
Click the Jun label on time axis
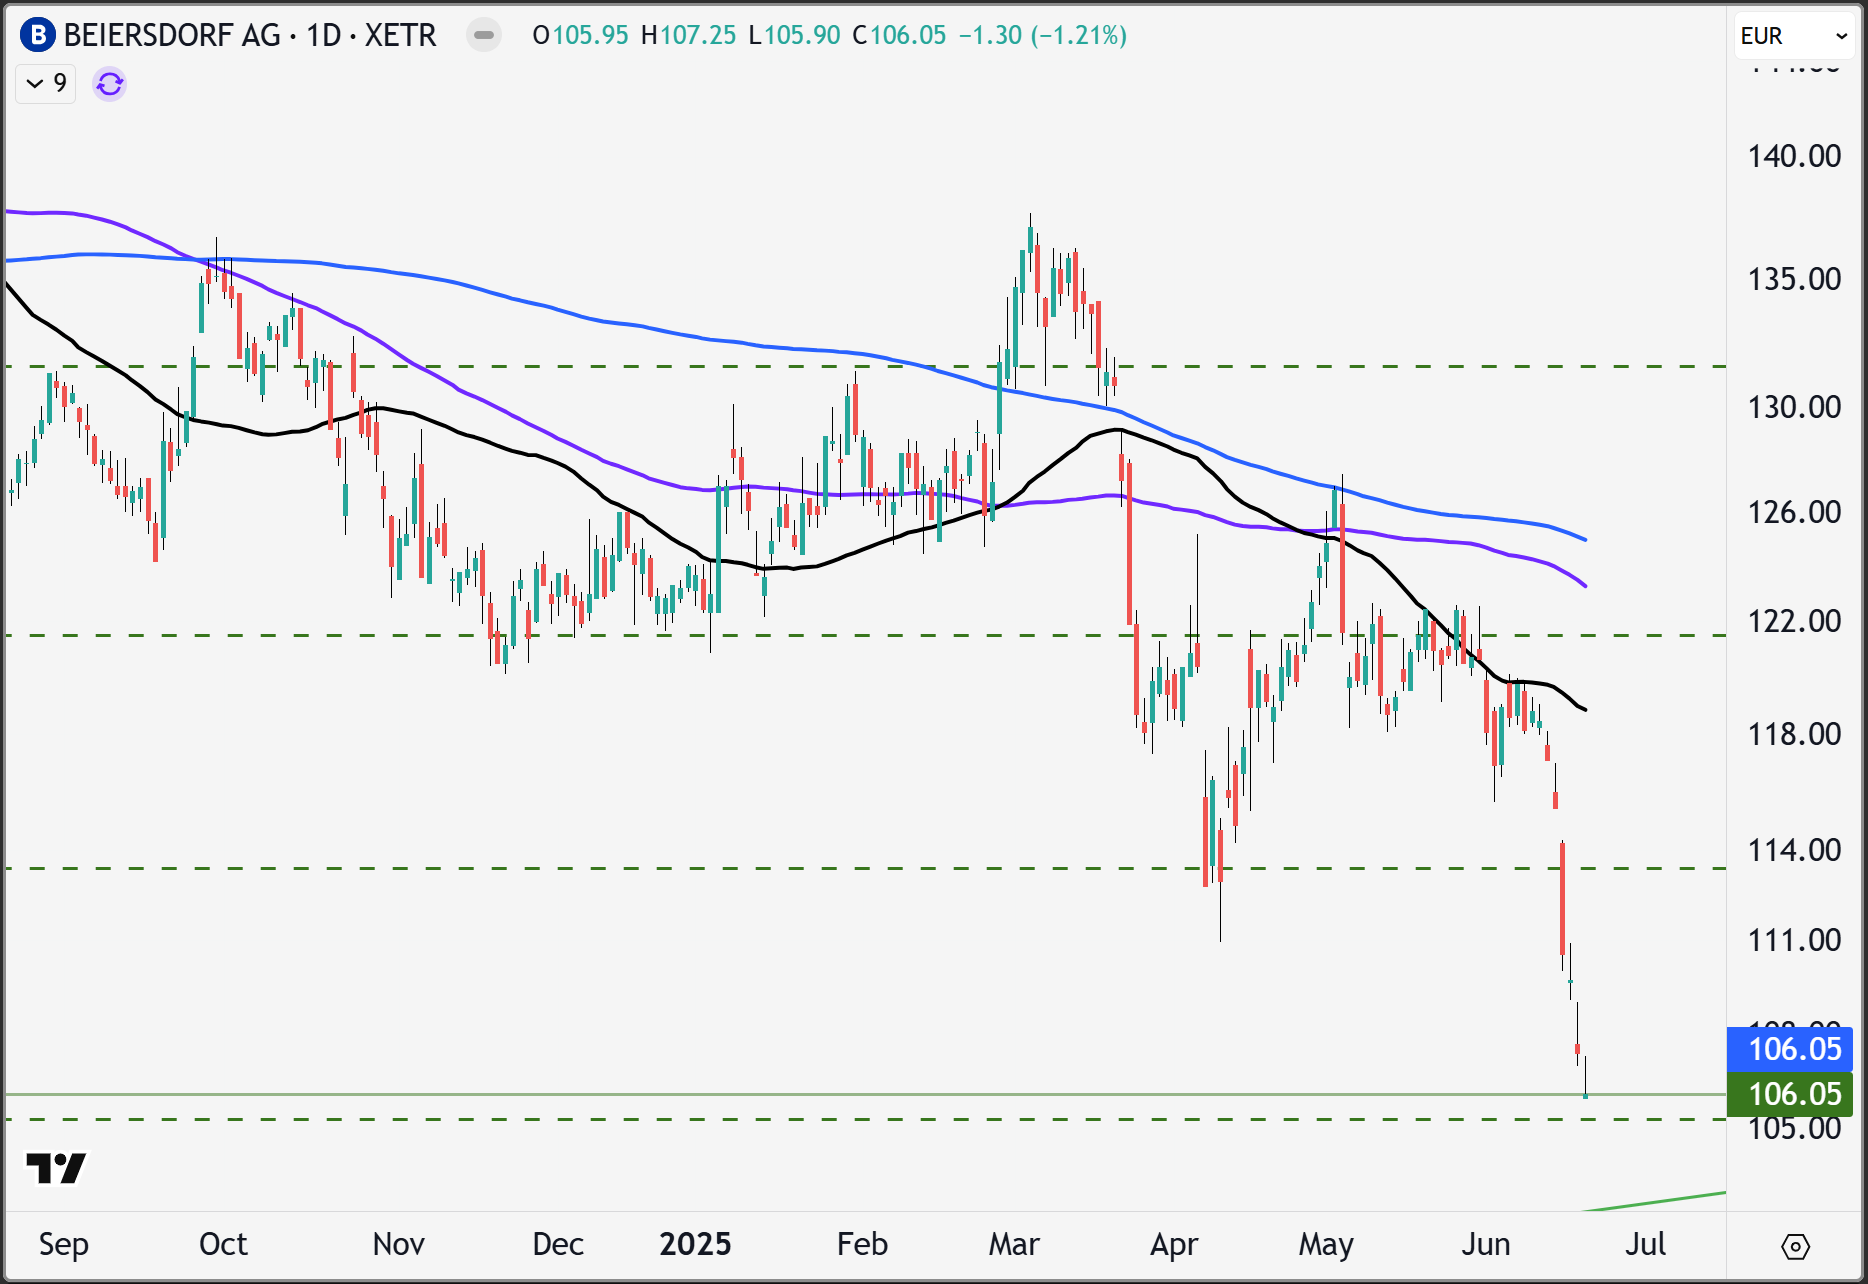(x=1486, y=1245)
